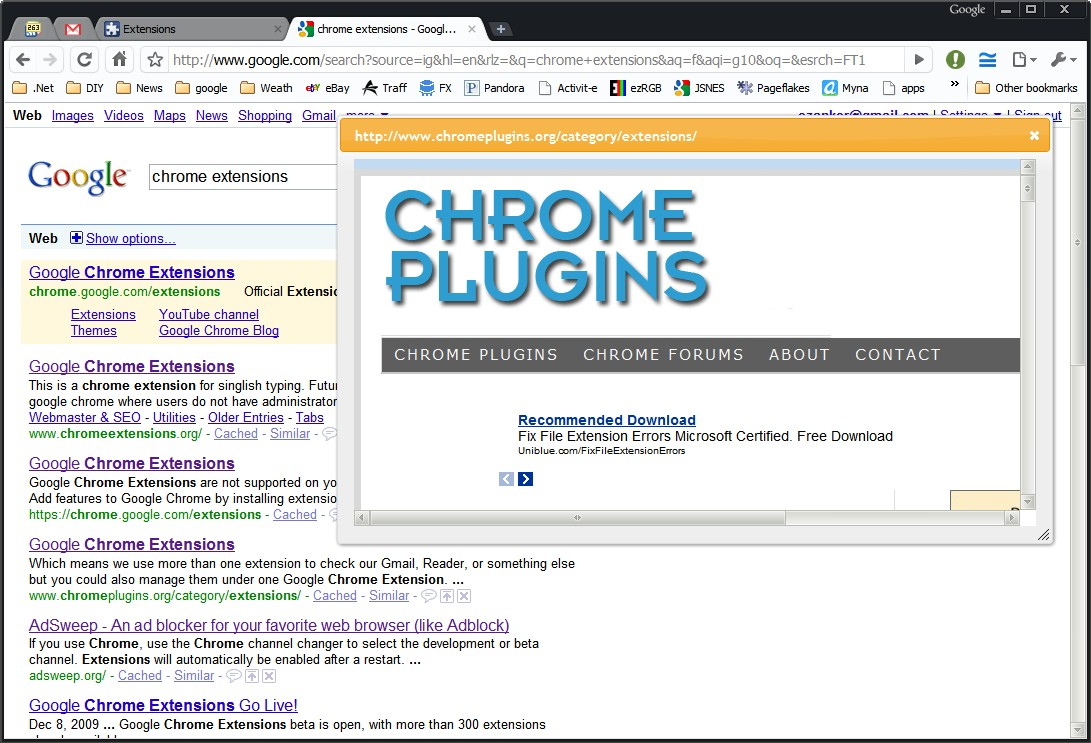The width and height of the screenshot is (1091, 743).
Task: Open the Recommended Download ad link
Action: (607, 420)
